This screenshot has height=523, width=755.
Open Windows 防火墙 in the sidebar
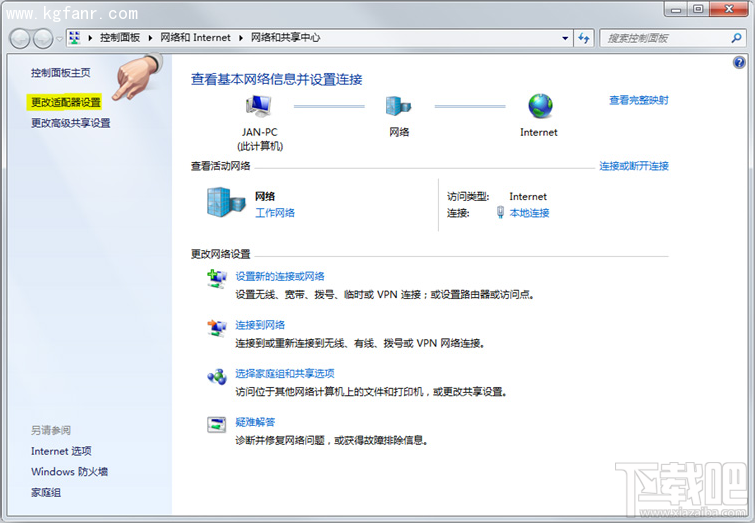[69, 471]
